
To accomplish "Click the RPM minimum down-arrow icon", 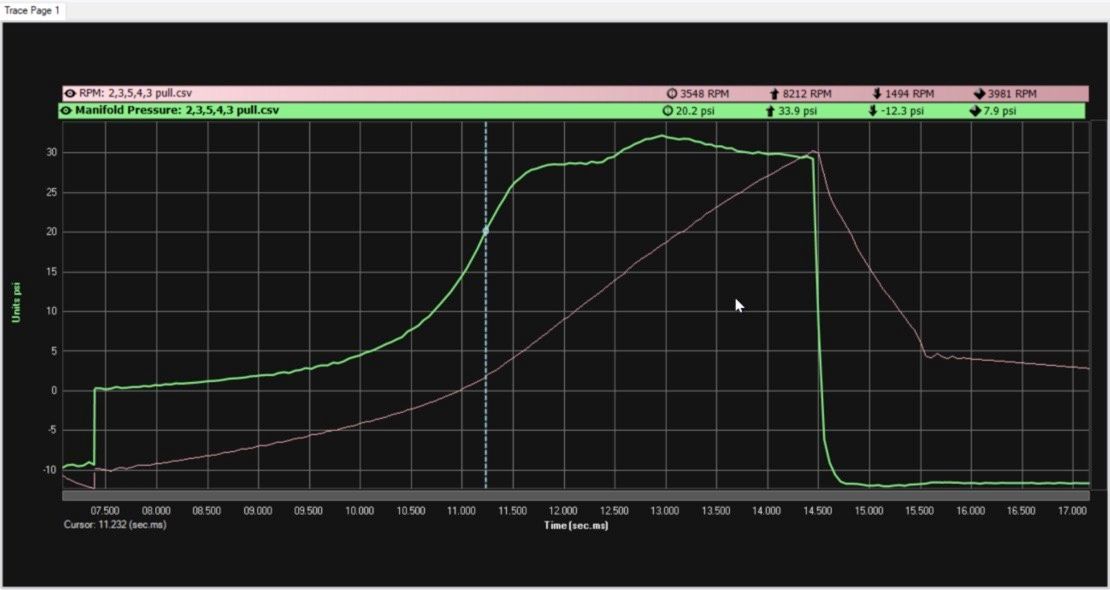I will coord(877,93).
